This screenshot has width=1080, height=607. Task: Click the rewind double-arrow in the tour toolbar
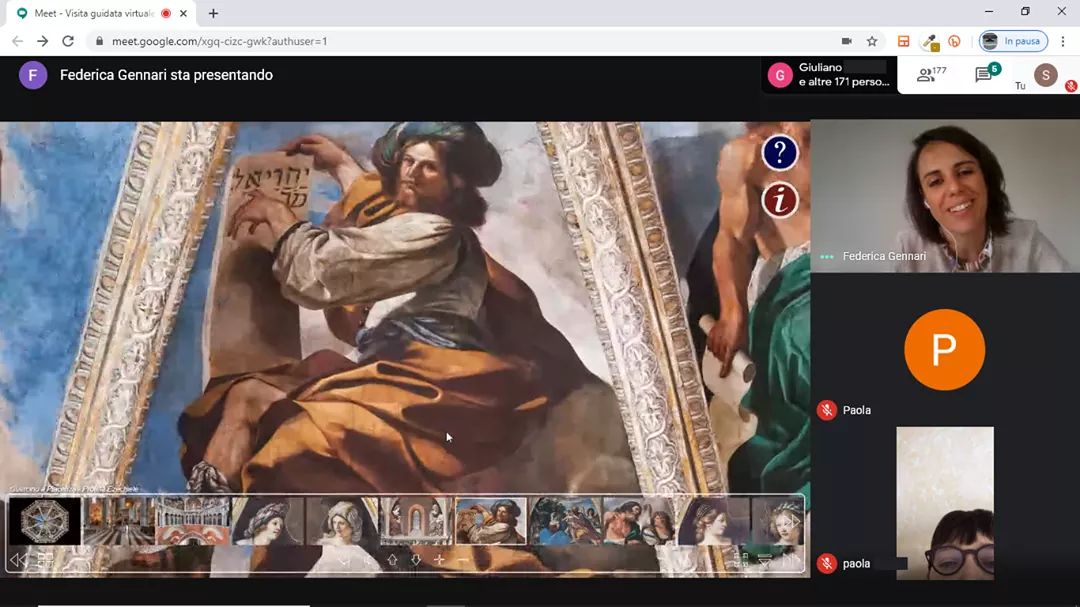pos(19,560)
